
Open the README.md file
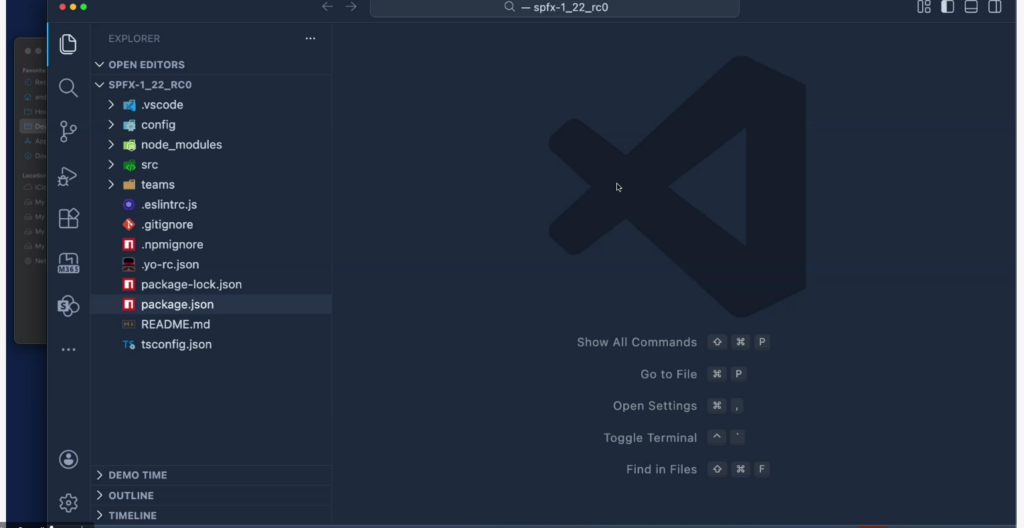coord(211,324)
